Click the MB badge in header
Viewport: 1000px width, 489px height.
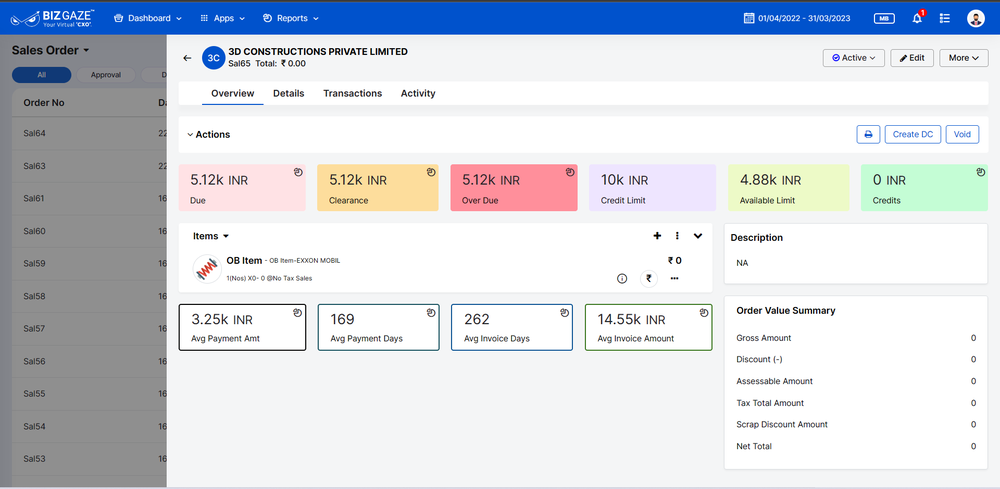[x=883, y=18]
